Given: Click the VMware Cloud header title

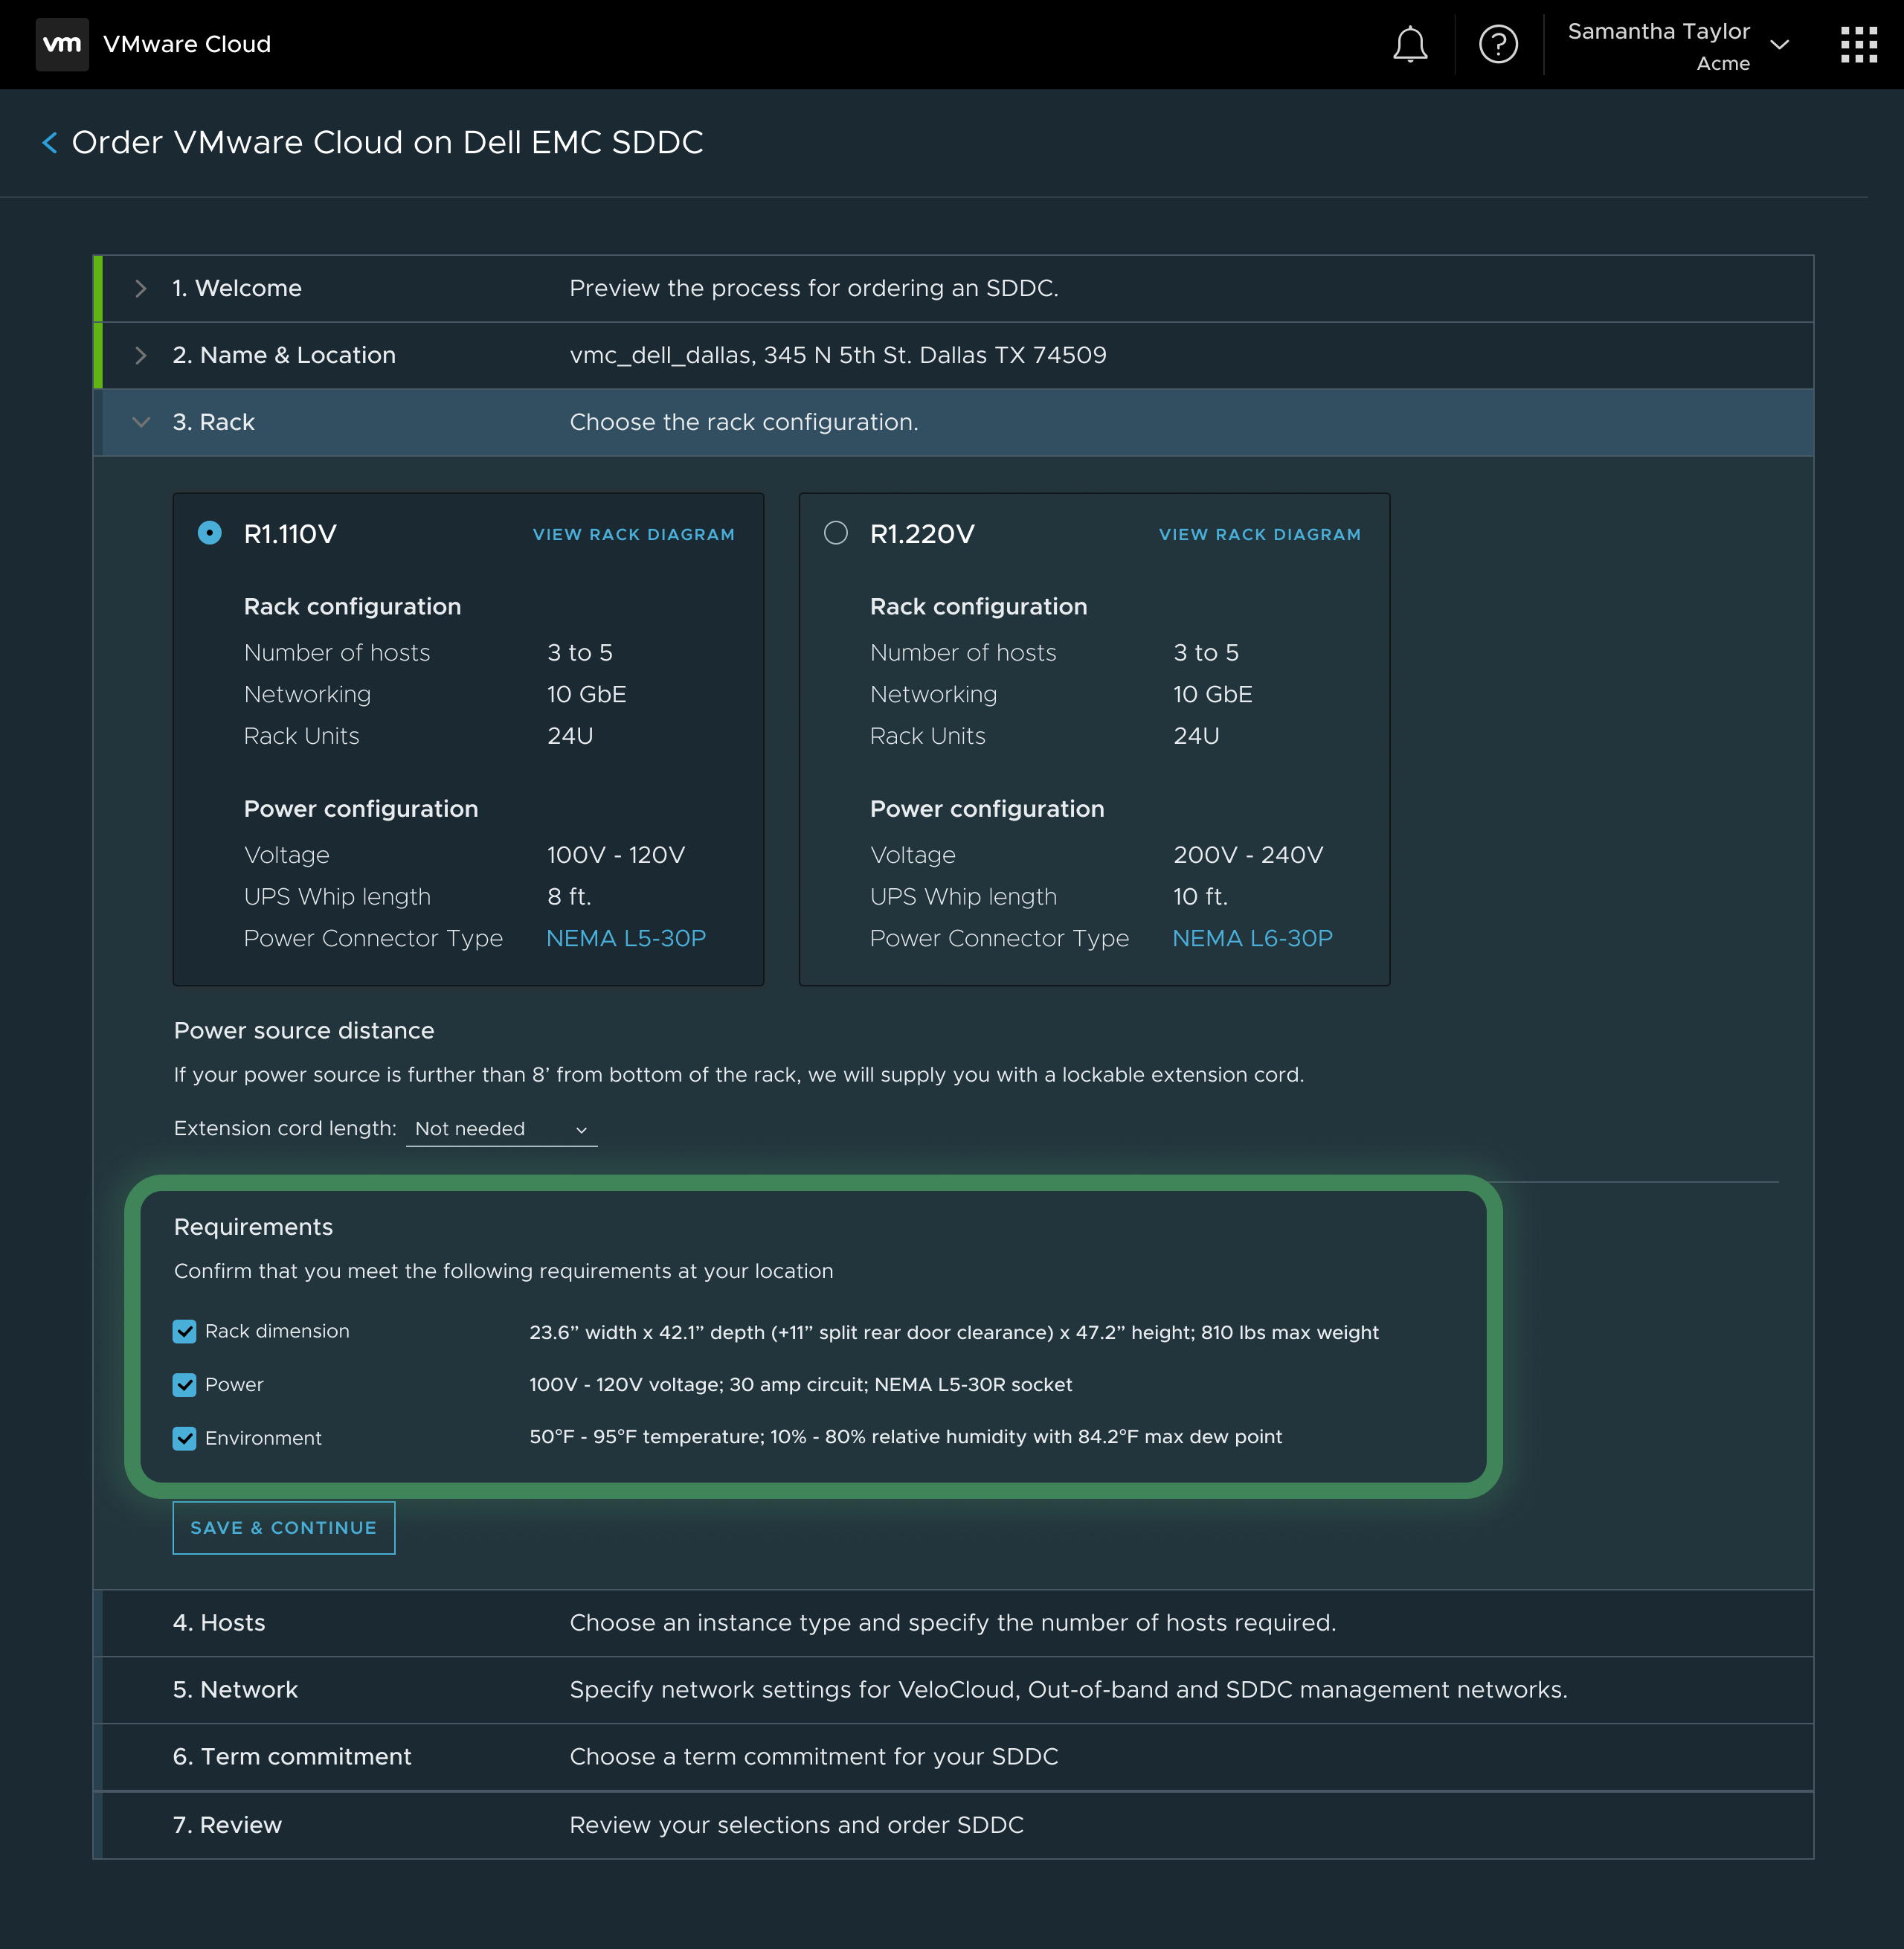Looking at the screenshot, I should pos(187,45).
